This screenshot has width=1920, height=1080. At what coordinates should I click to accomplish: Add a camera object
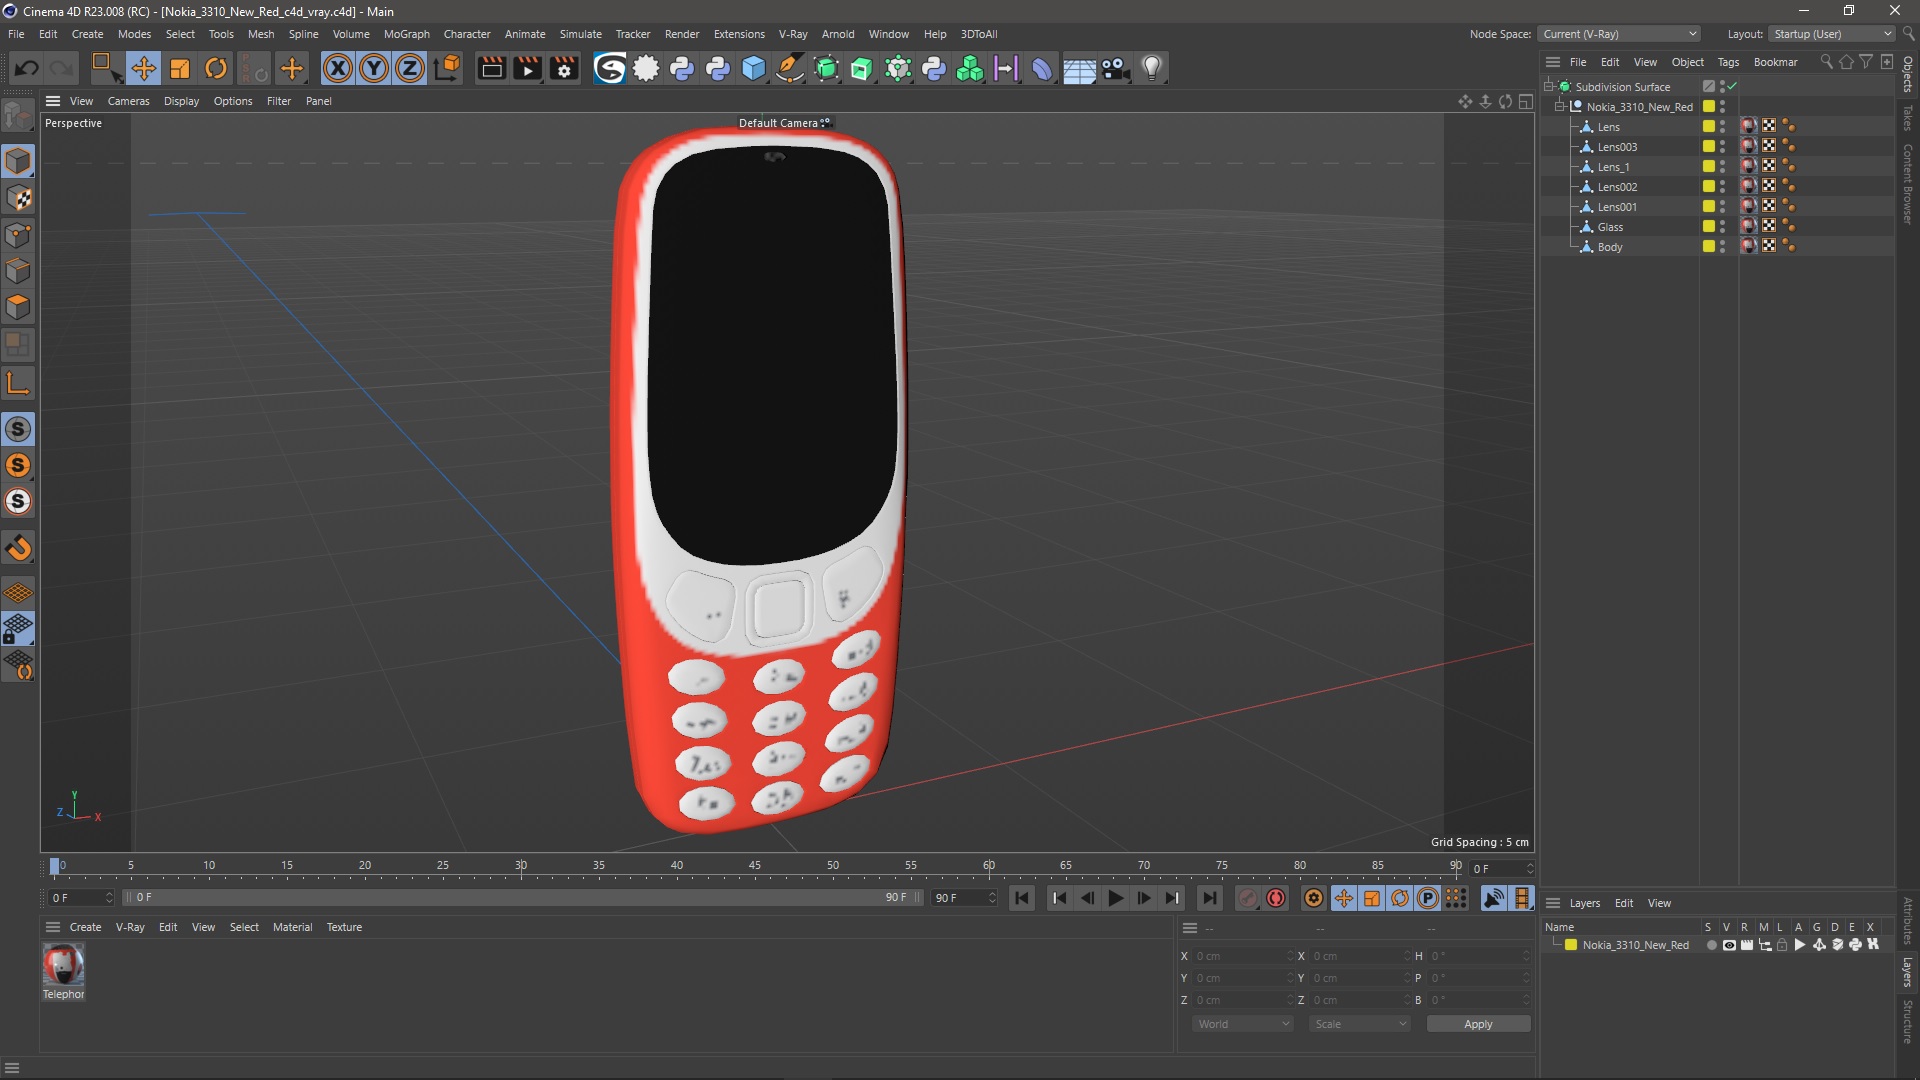point(1115,68)
